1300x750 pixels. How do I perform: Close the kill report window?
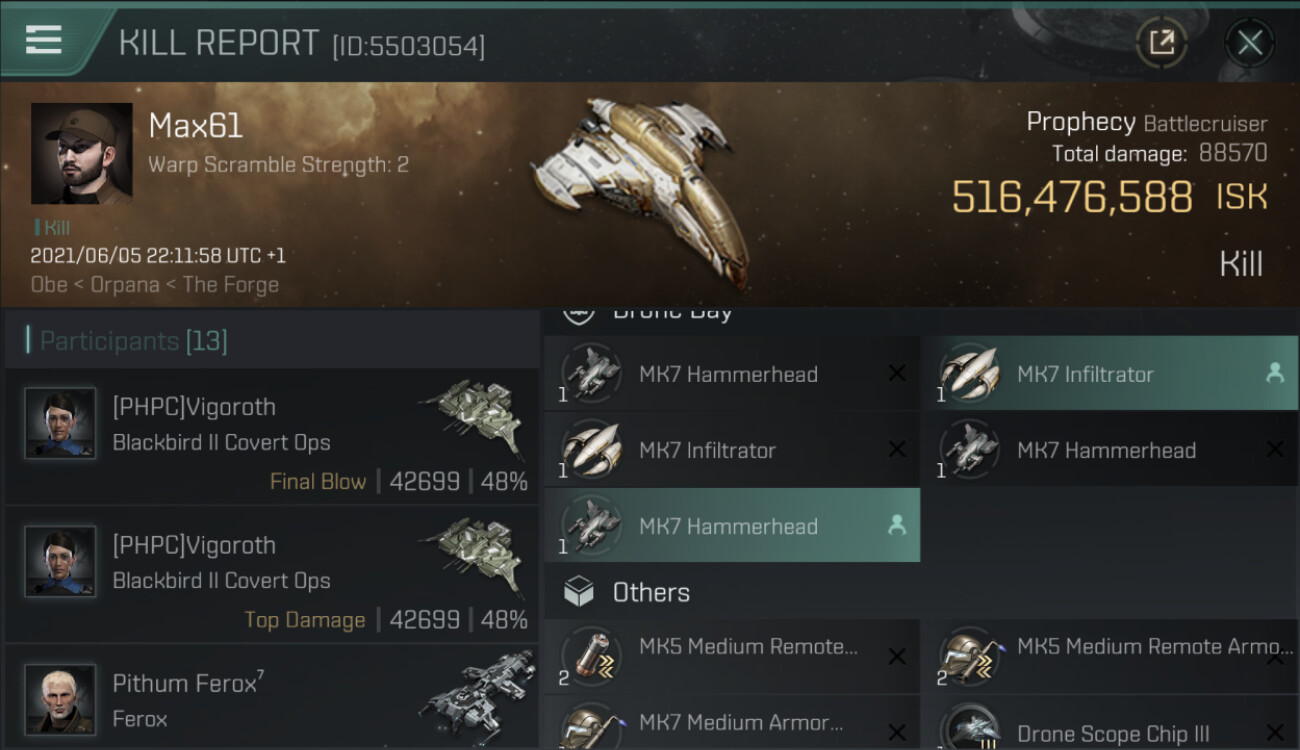tap(1249, 42)
